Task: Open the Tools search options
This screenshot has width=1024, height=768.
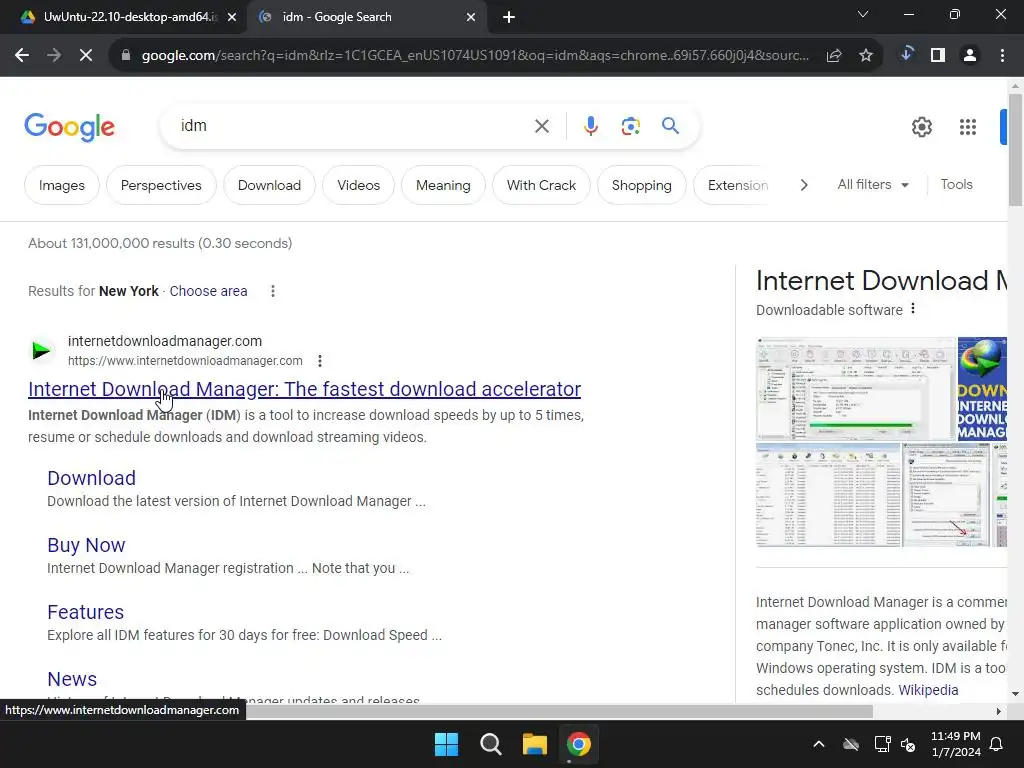Action: pos(956,185)
